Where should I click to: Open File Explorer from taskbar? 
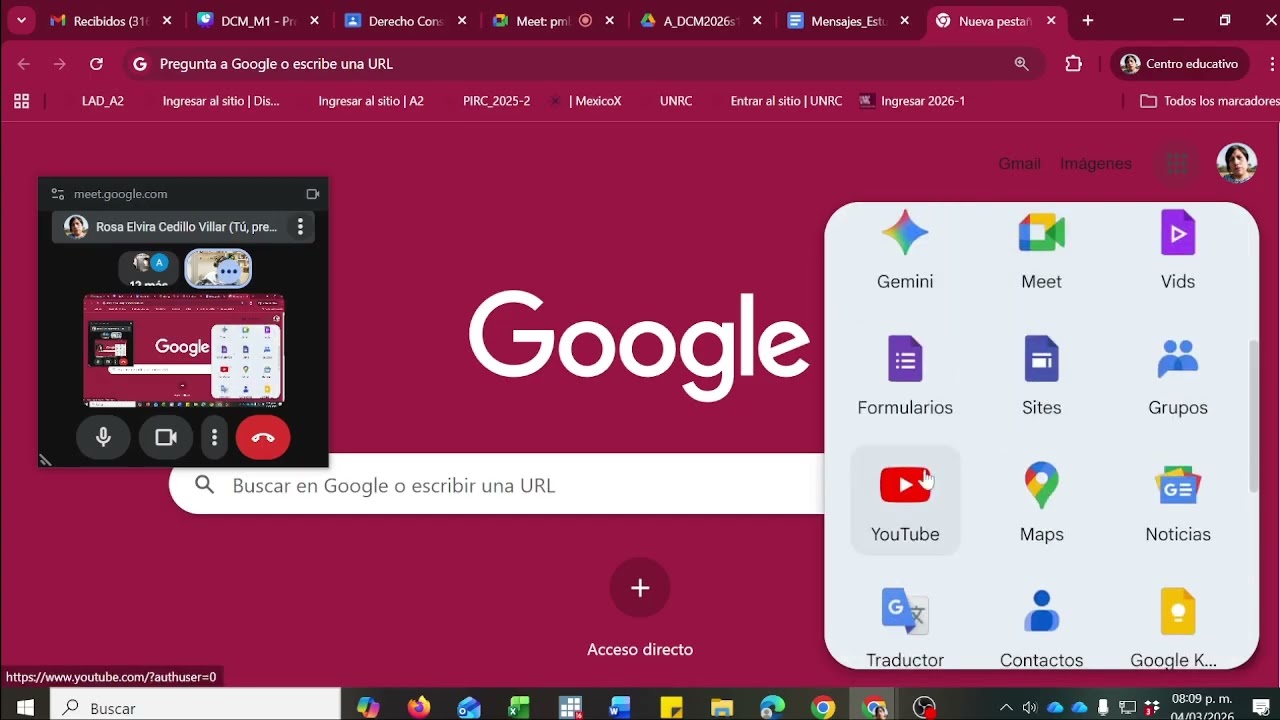[x=721, y=707]
